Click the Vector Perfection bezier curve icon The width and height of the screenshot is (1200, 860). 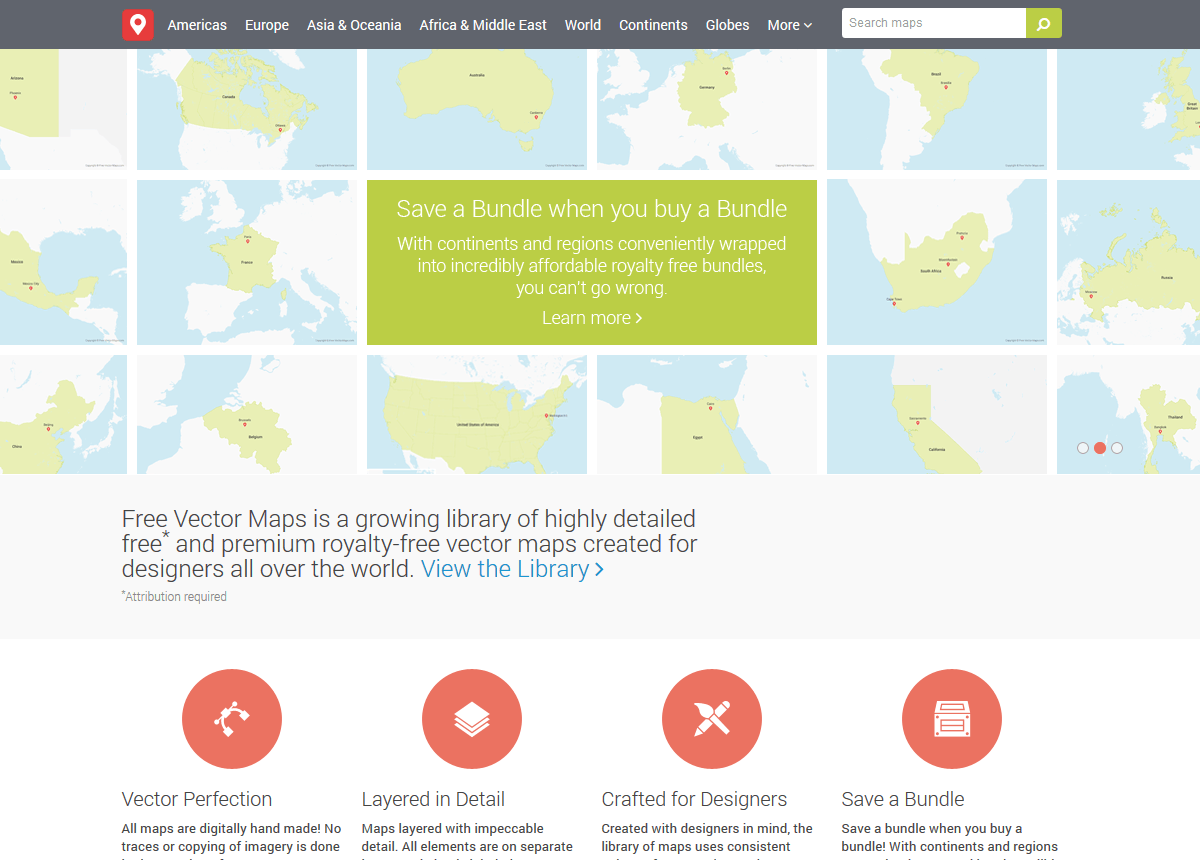(x=232, y=719)
